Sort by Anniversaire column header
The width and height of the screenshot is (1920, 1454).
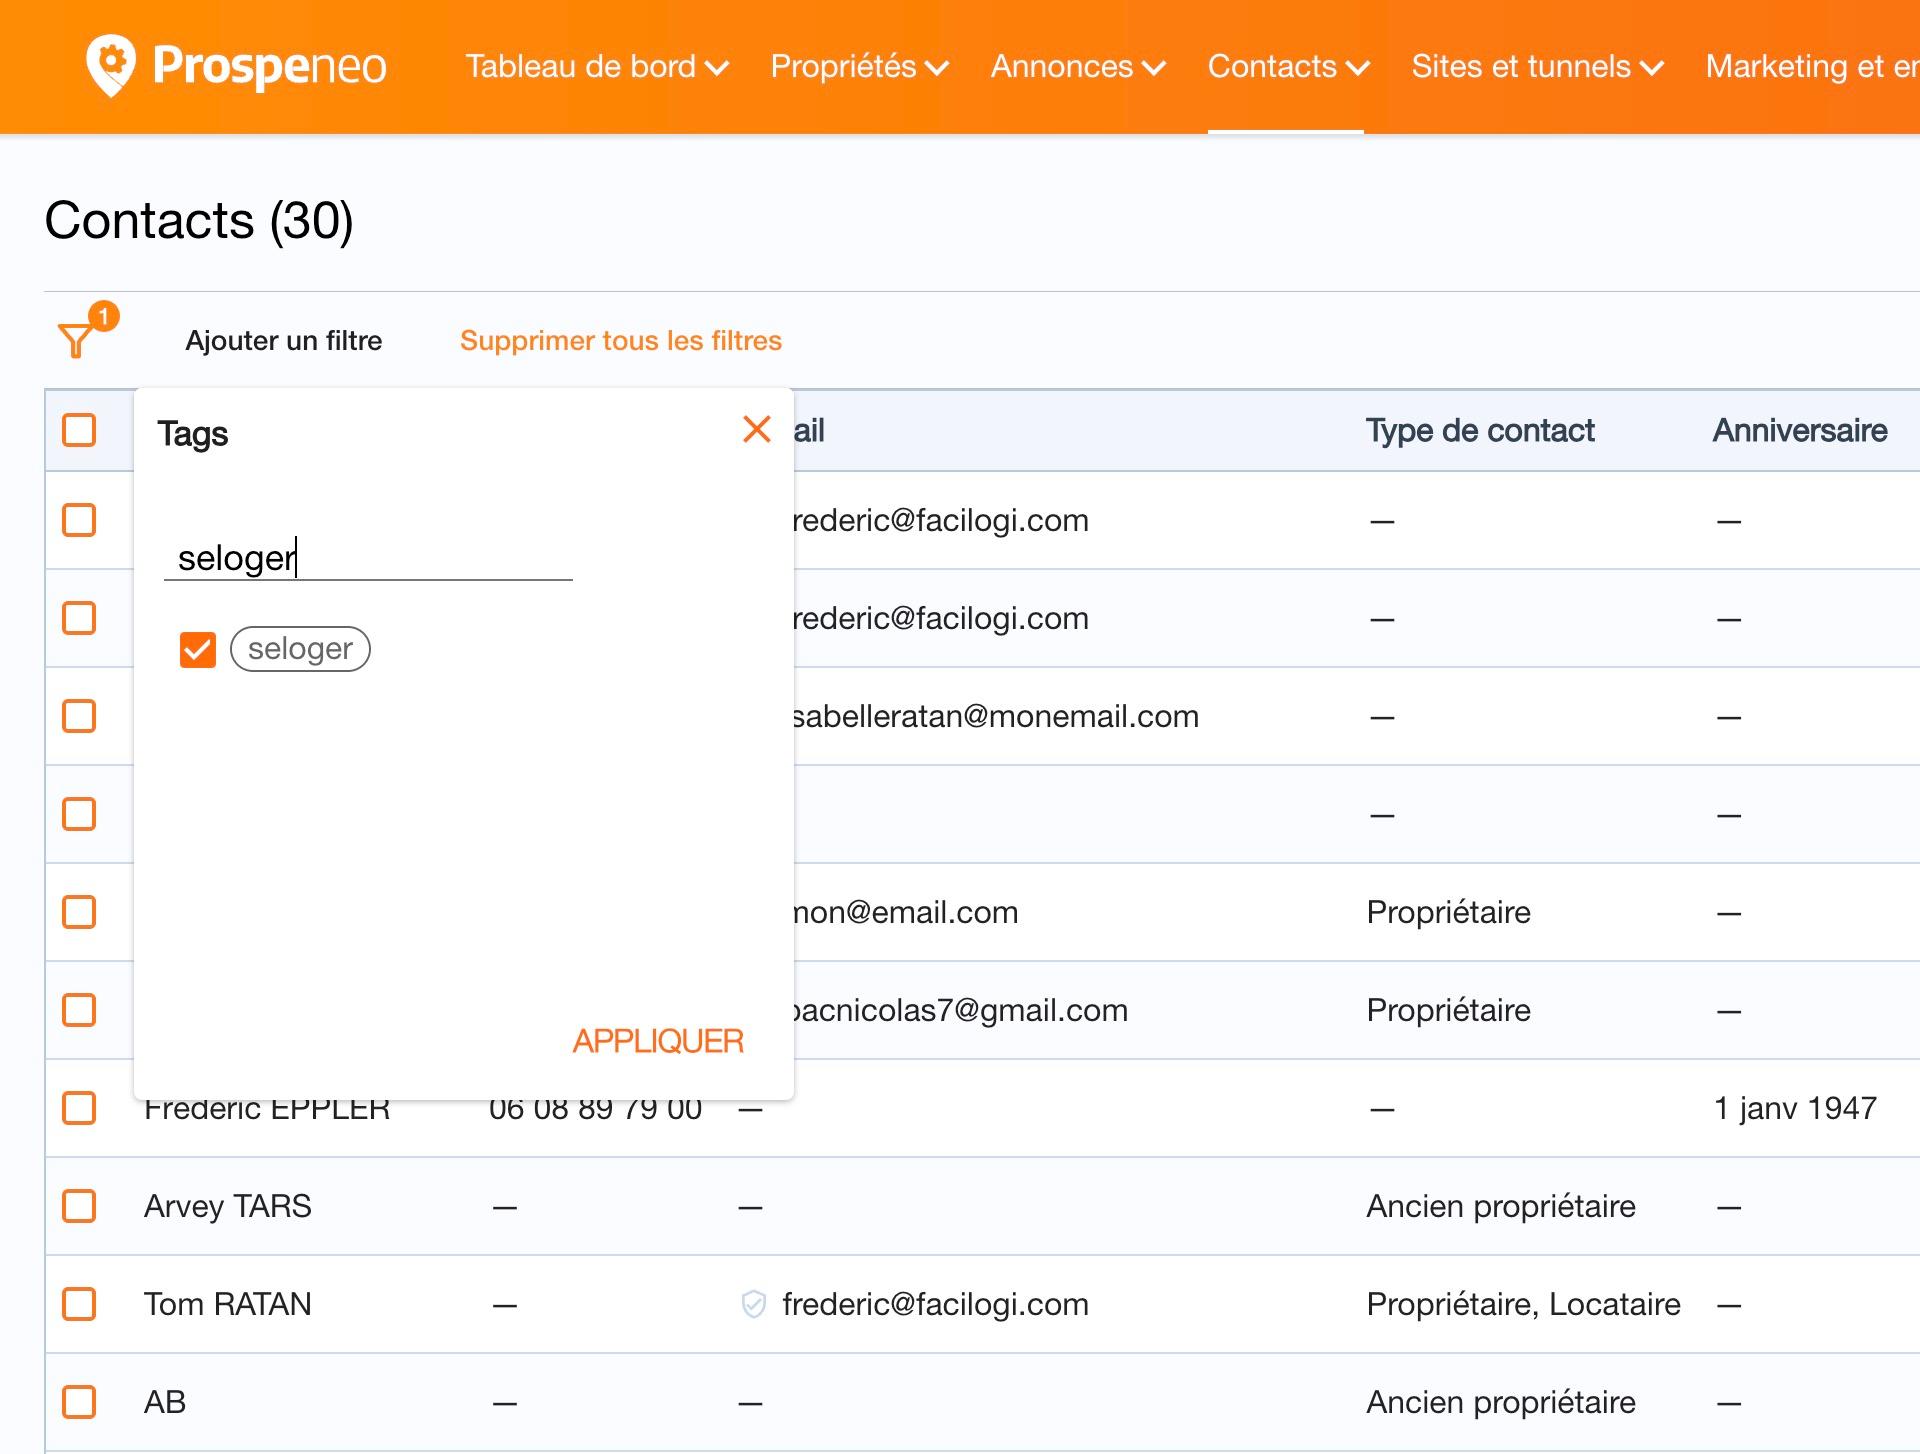pos(1800,431)
